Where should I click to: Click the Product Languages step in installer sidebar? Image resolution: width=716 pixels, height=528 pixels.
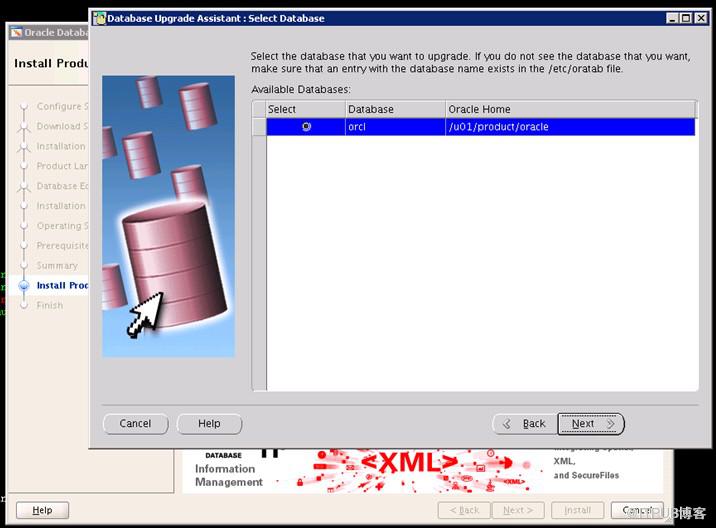coord(62,166)
